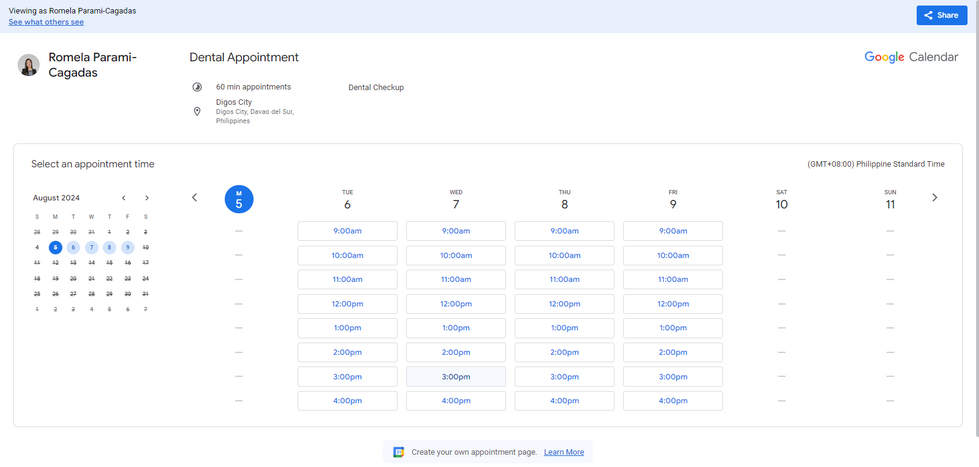The image size is (979, 467).
Task: Book Friday 11:00am slot
Action: pos(673,280)
